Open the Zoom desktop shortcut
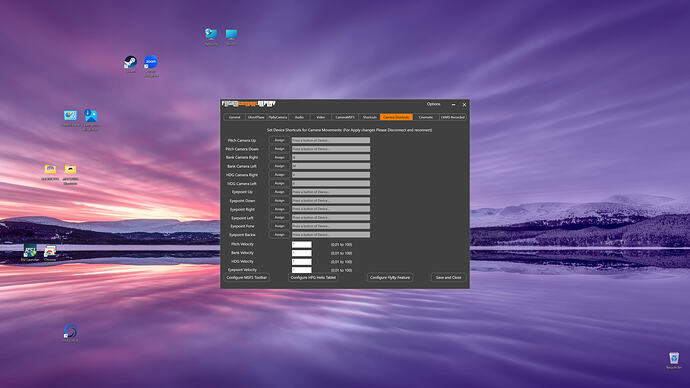 151,62
